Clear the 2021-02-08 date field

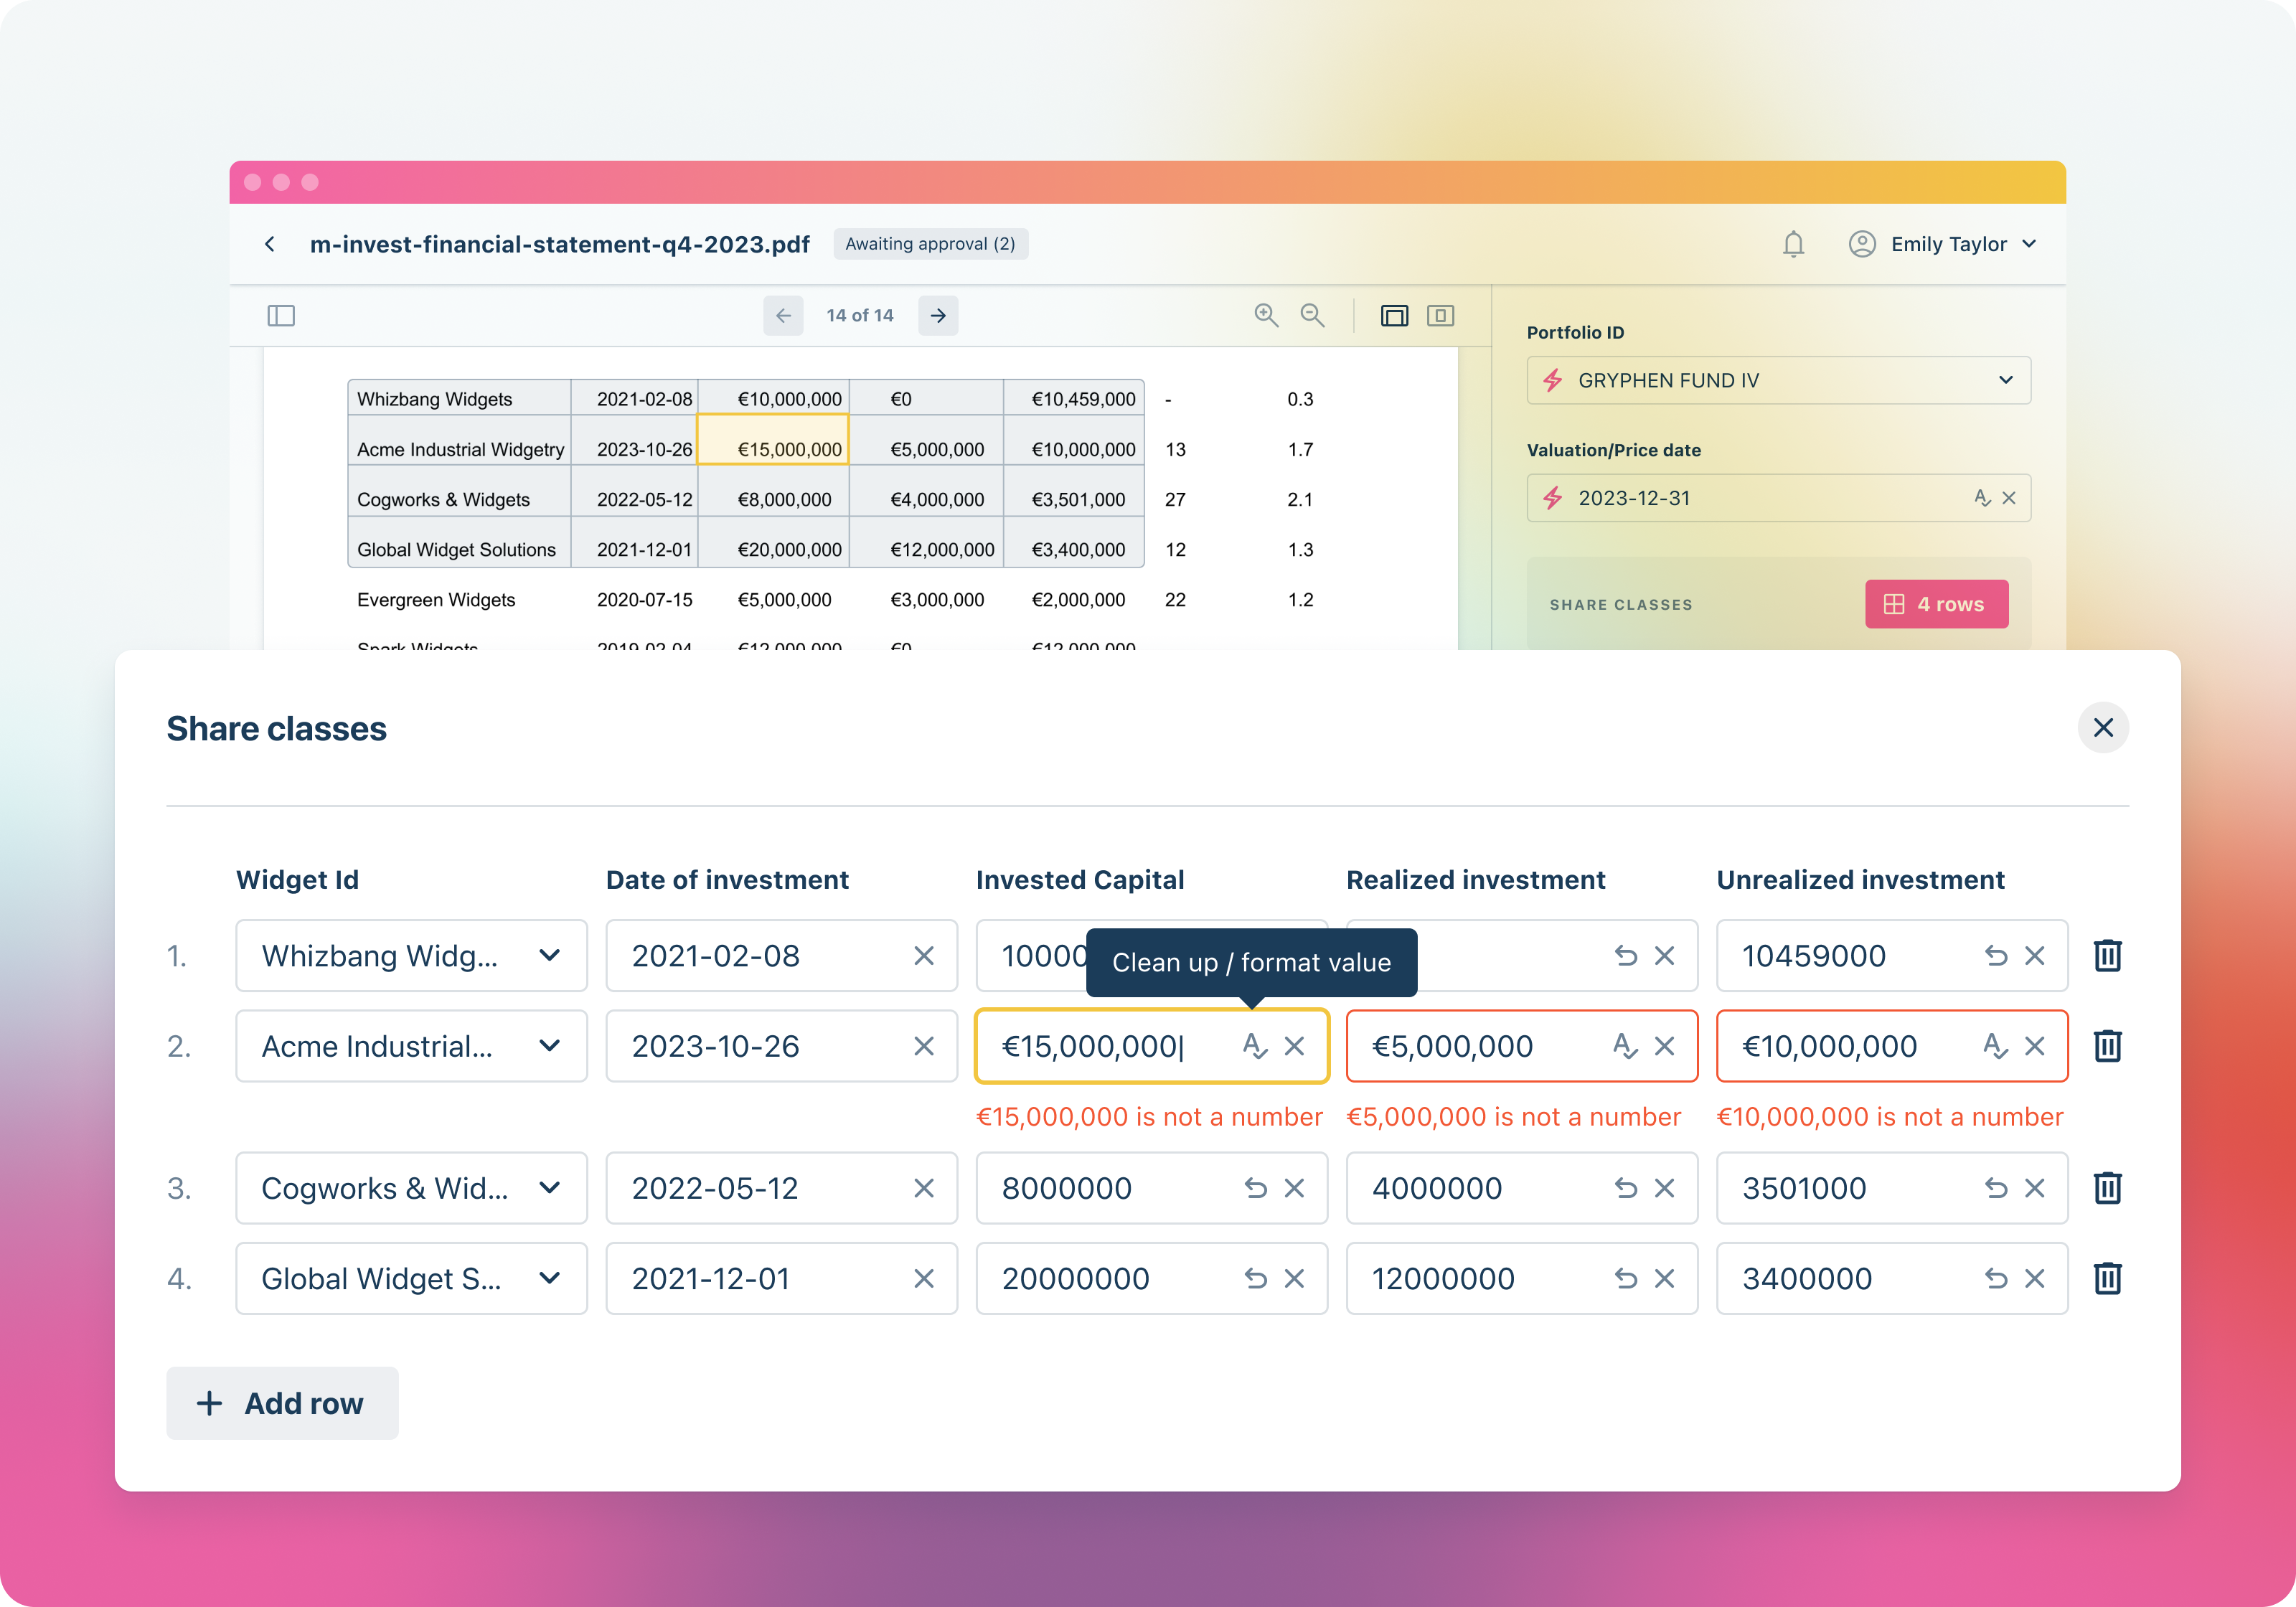tap(924, 956)
